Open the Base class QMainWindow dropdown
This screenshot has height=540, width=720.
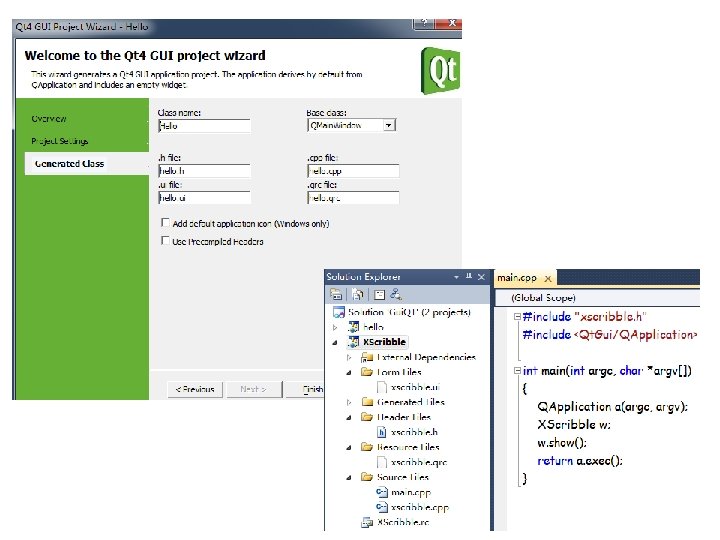coord(388,125)
